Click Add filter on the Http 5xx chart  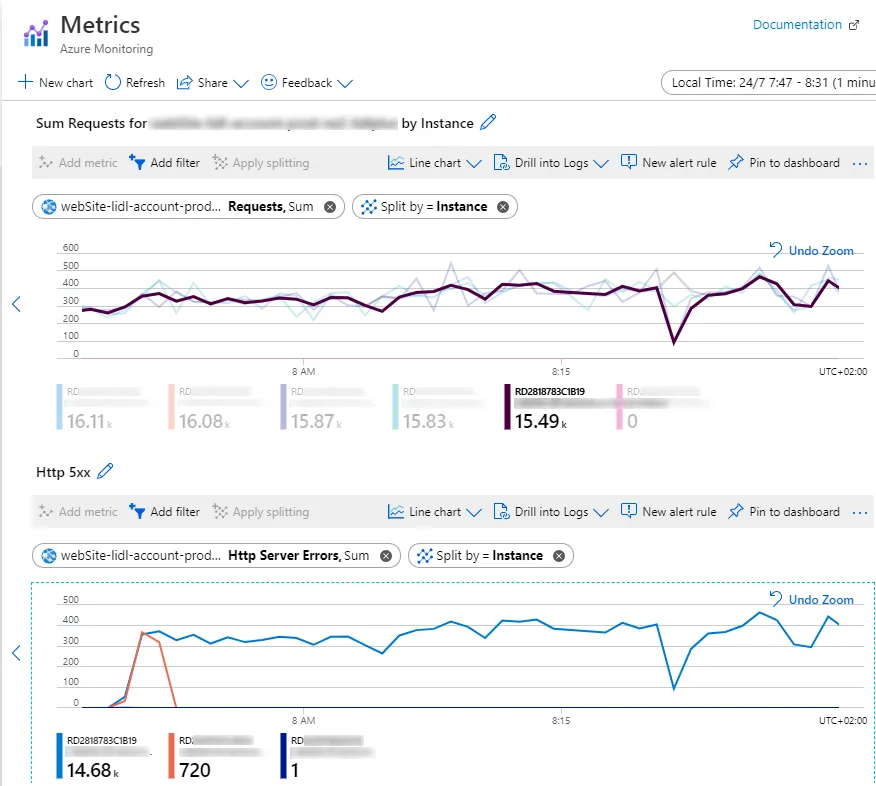tap(164, 511)
